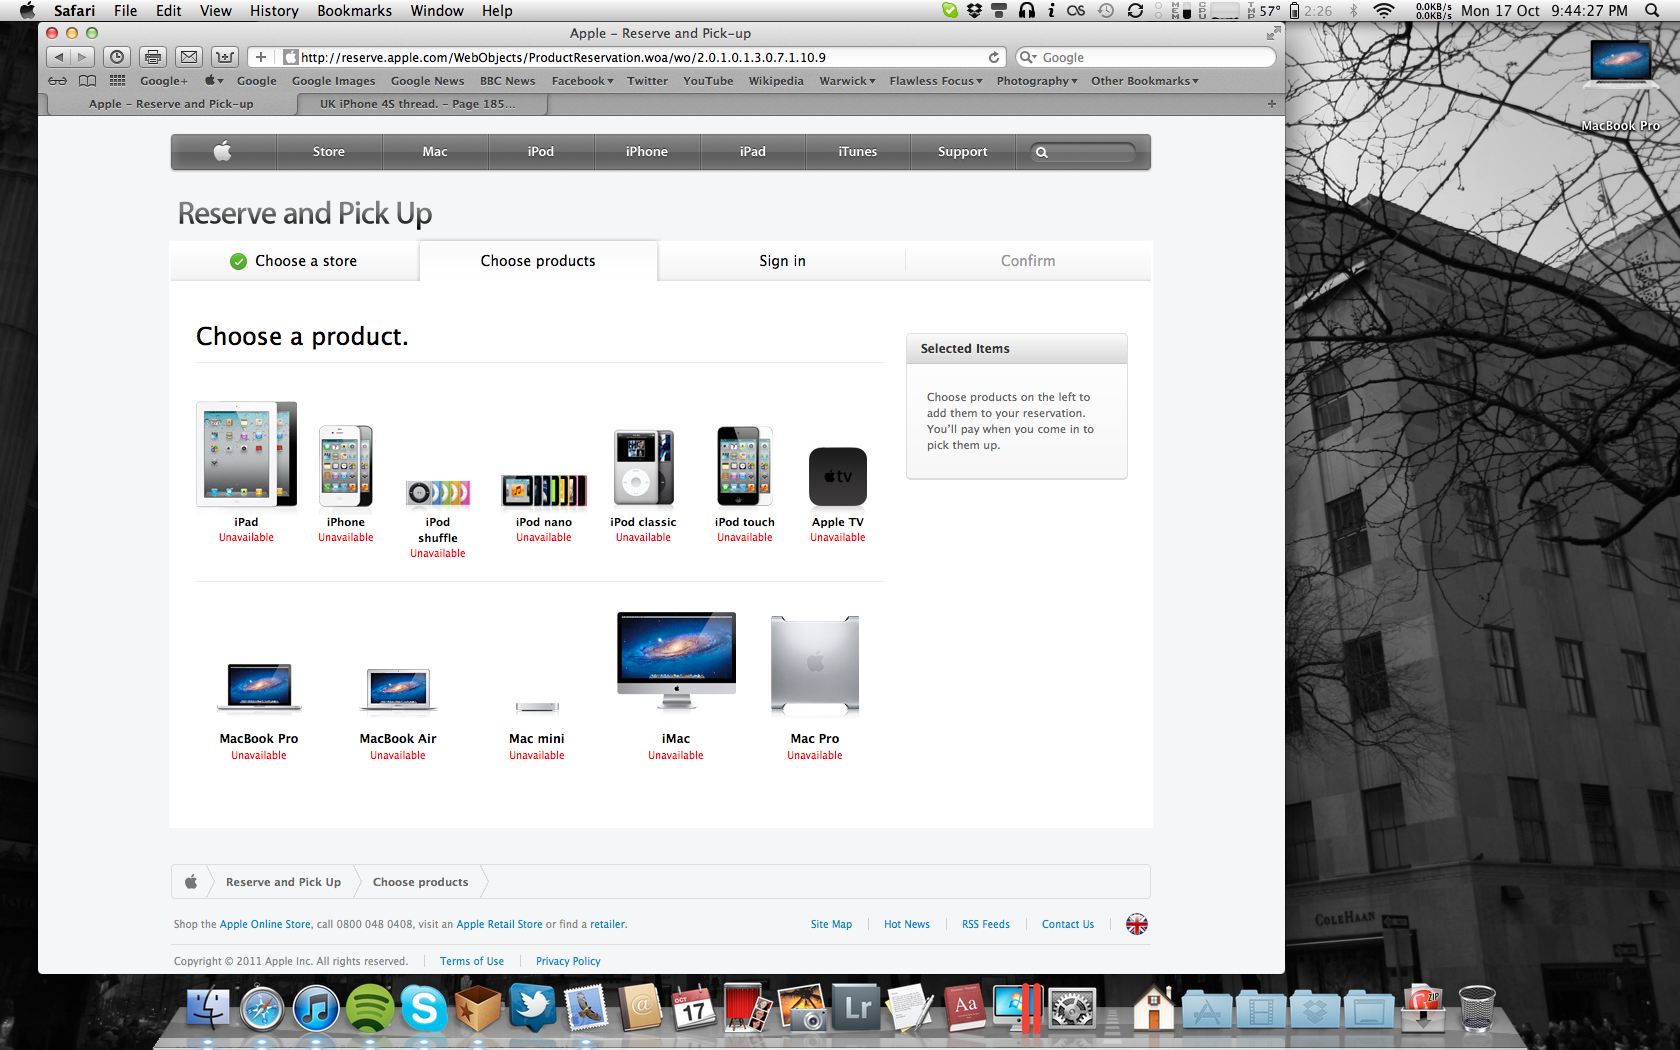1680x1050 pixels.
Task: Click the Mac mini product image
Action: coord(537,707)
